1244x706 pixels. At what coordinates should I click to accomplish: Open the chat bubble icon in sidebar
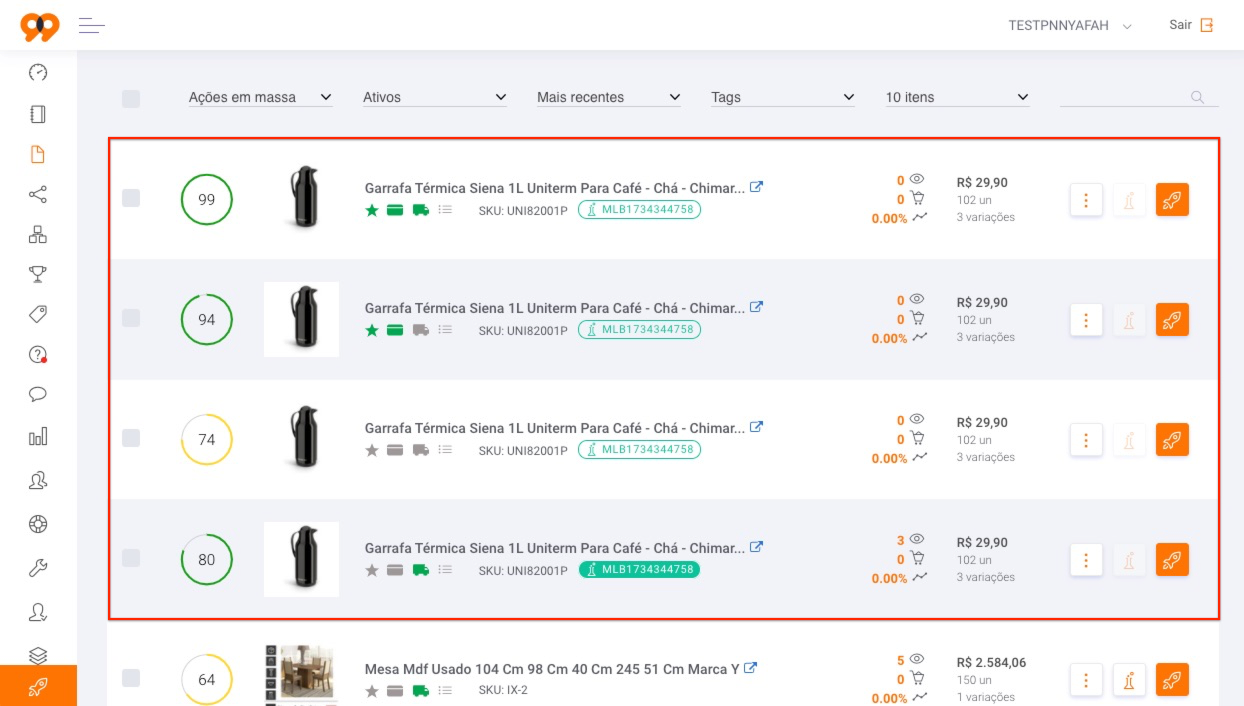[x=38, y=394]
